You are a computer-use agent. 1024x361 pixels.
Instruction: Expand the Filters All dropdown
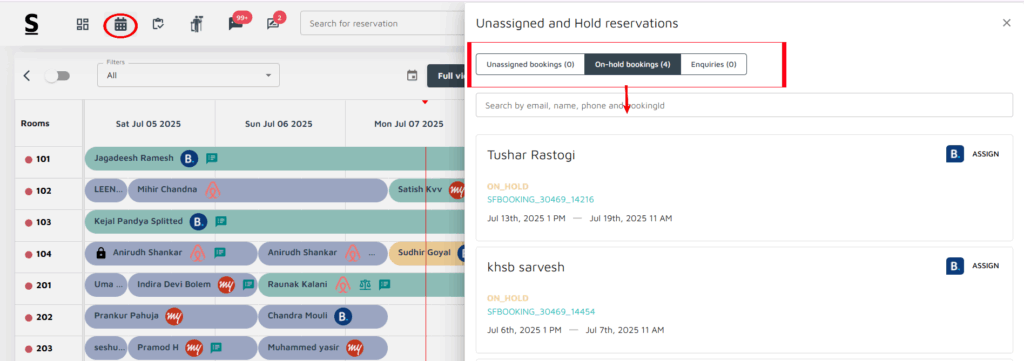(x=188, y=75)
